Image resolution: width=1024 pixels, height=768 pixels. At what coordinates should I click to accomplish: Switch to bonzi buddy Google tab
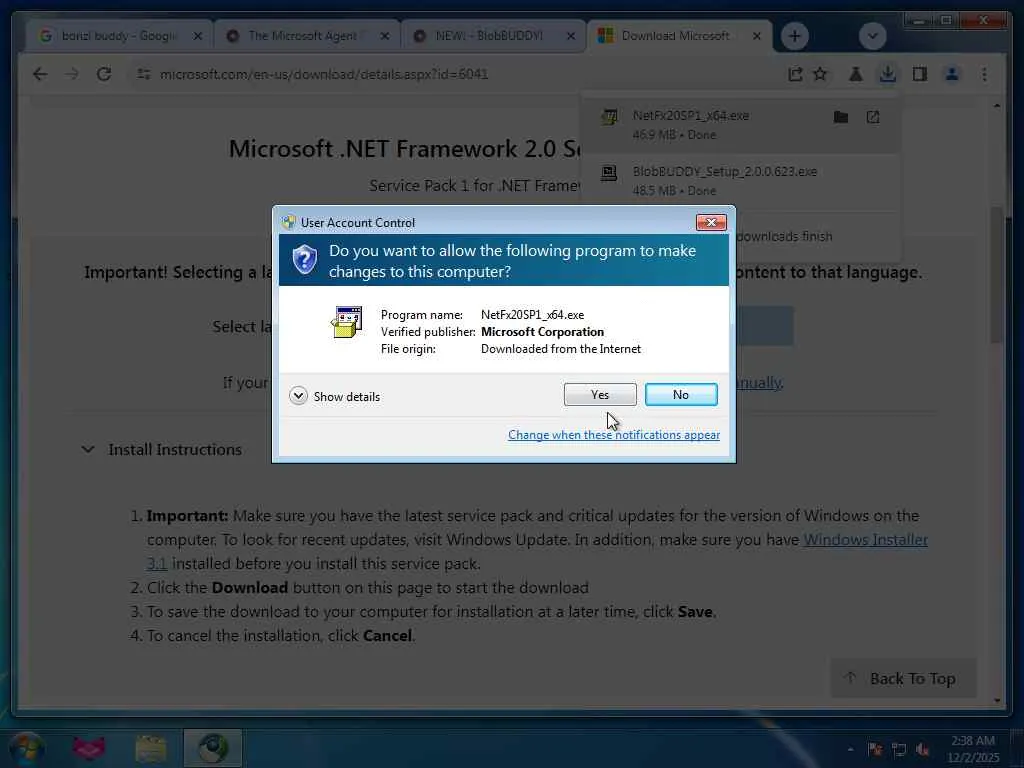pos(120,36)
